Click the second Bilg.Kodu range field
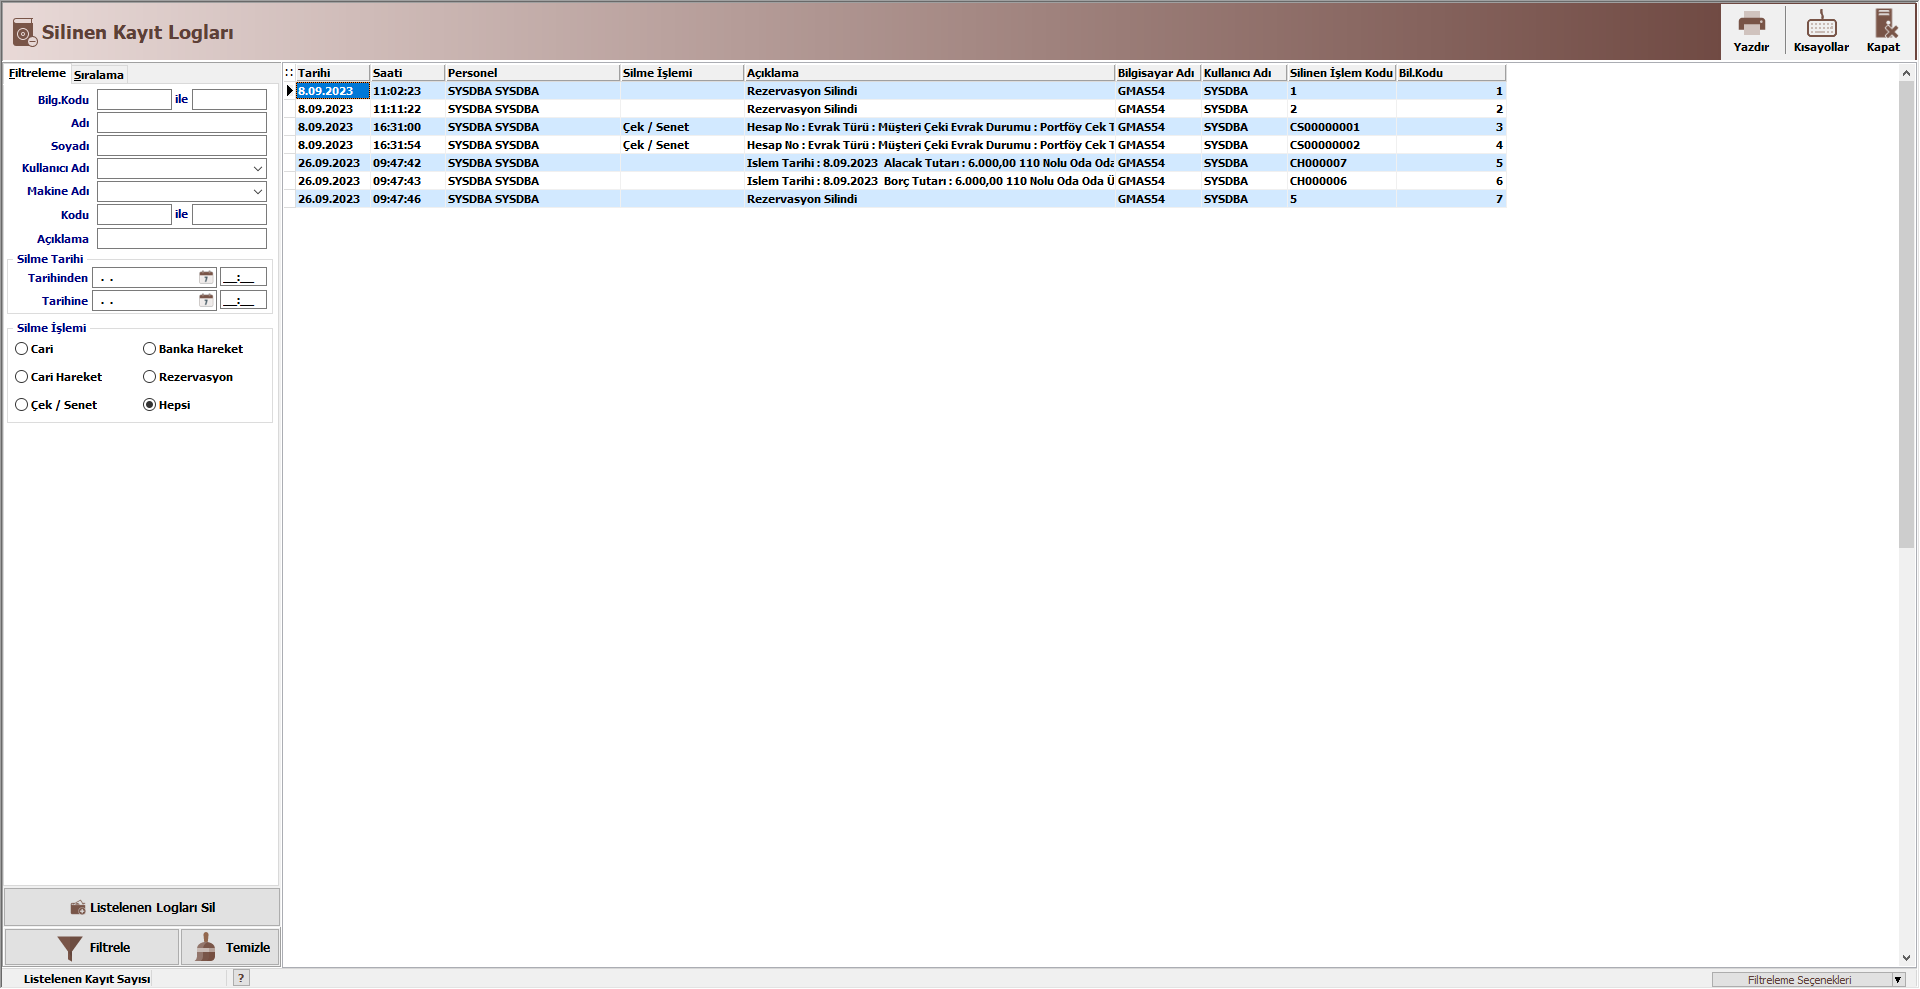The image size is (1920, 989). click(x=229, y=100)
